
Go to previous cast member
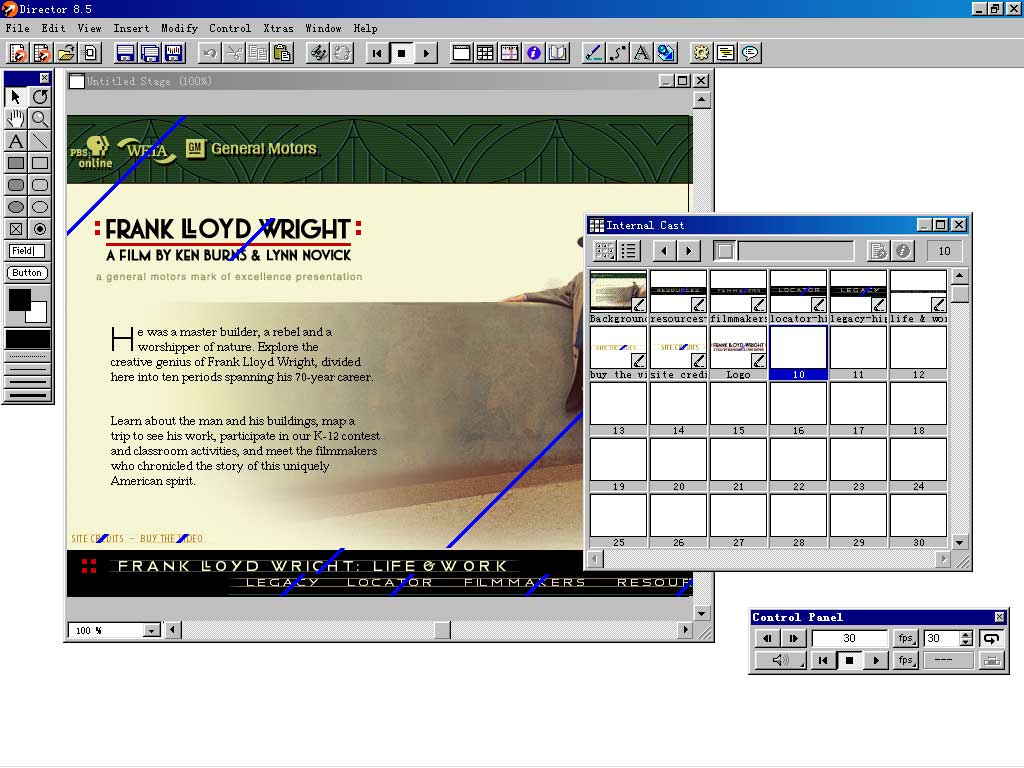coord(664,251)
